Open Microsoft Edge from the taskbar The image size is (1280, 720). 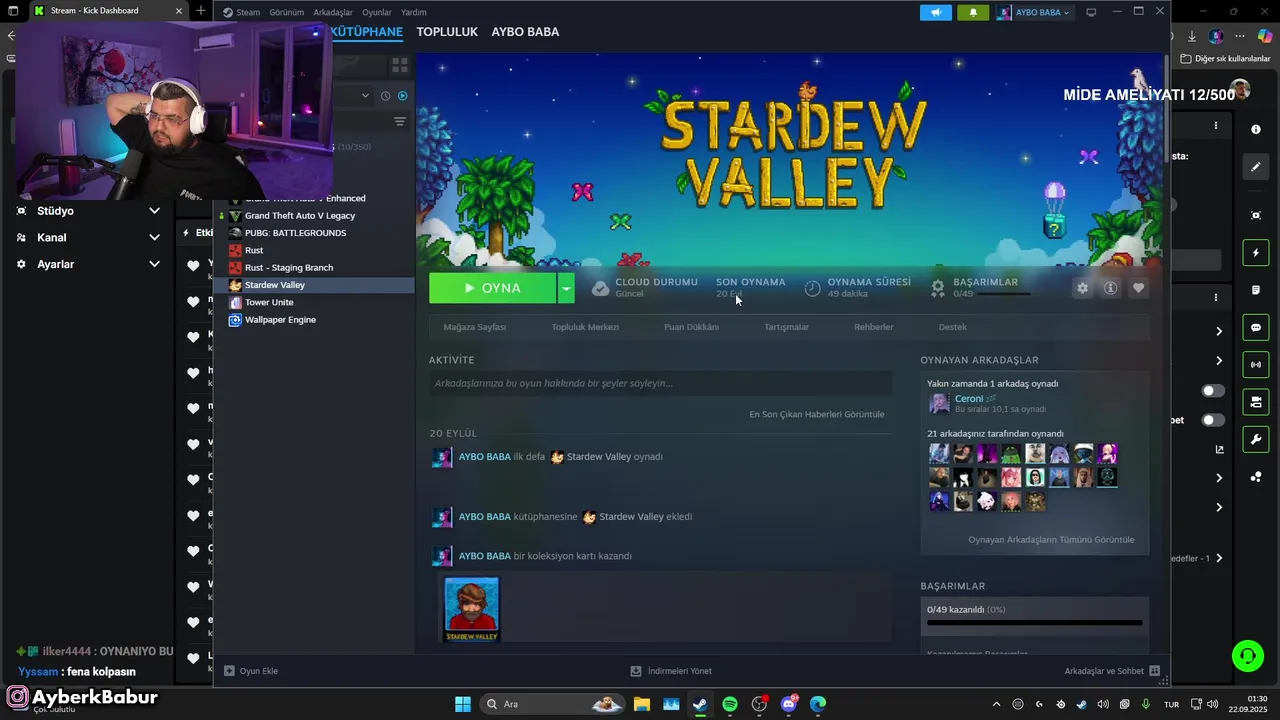coord(818,704)
